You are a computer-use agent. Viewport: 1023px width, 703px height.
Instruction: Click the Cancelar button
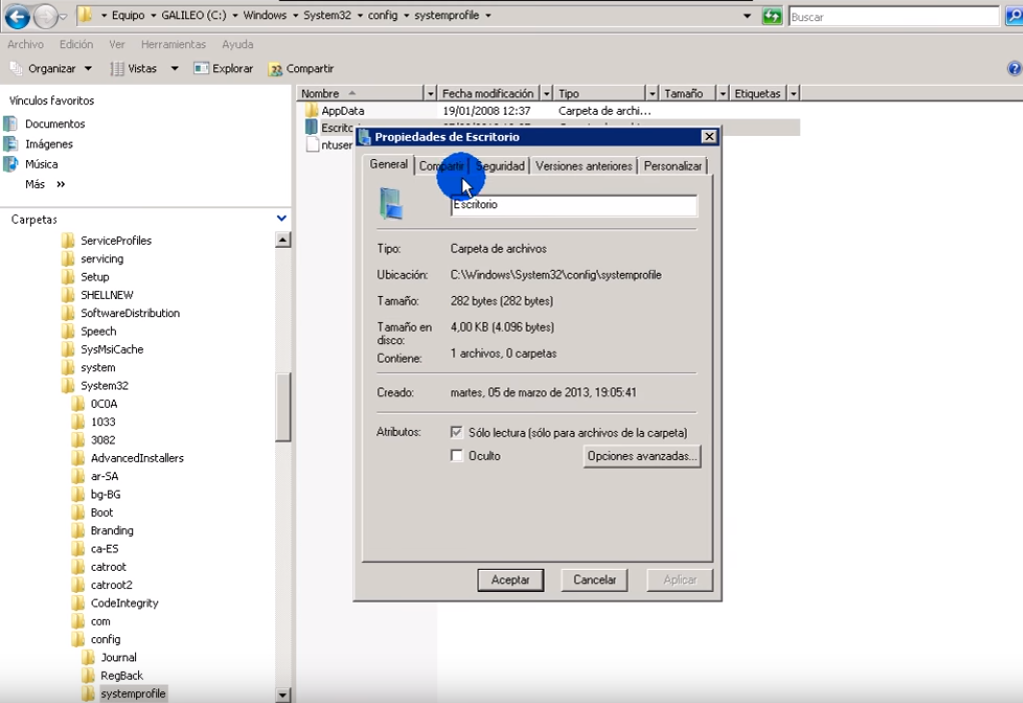tap(594, 580)
